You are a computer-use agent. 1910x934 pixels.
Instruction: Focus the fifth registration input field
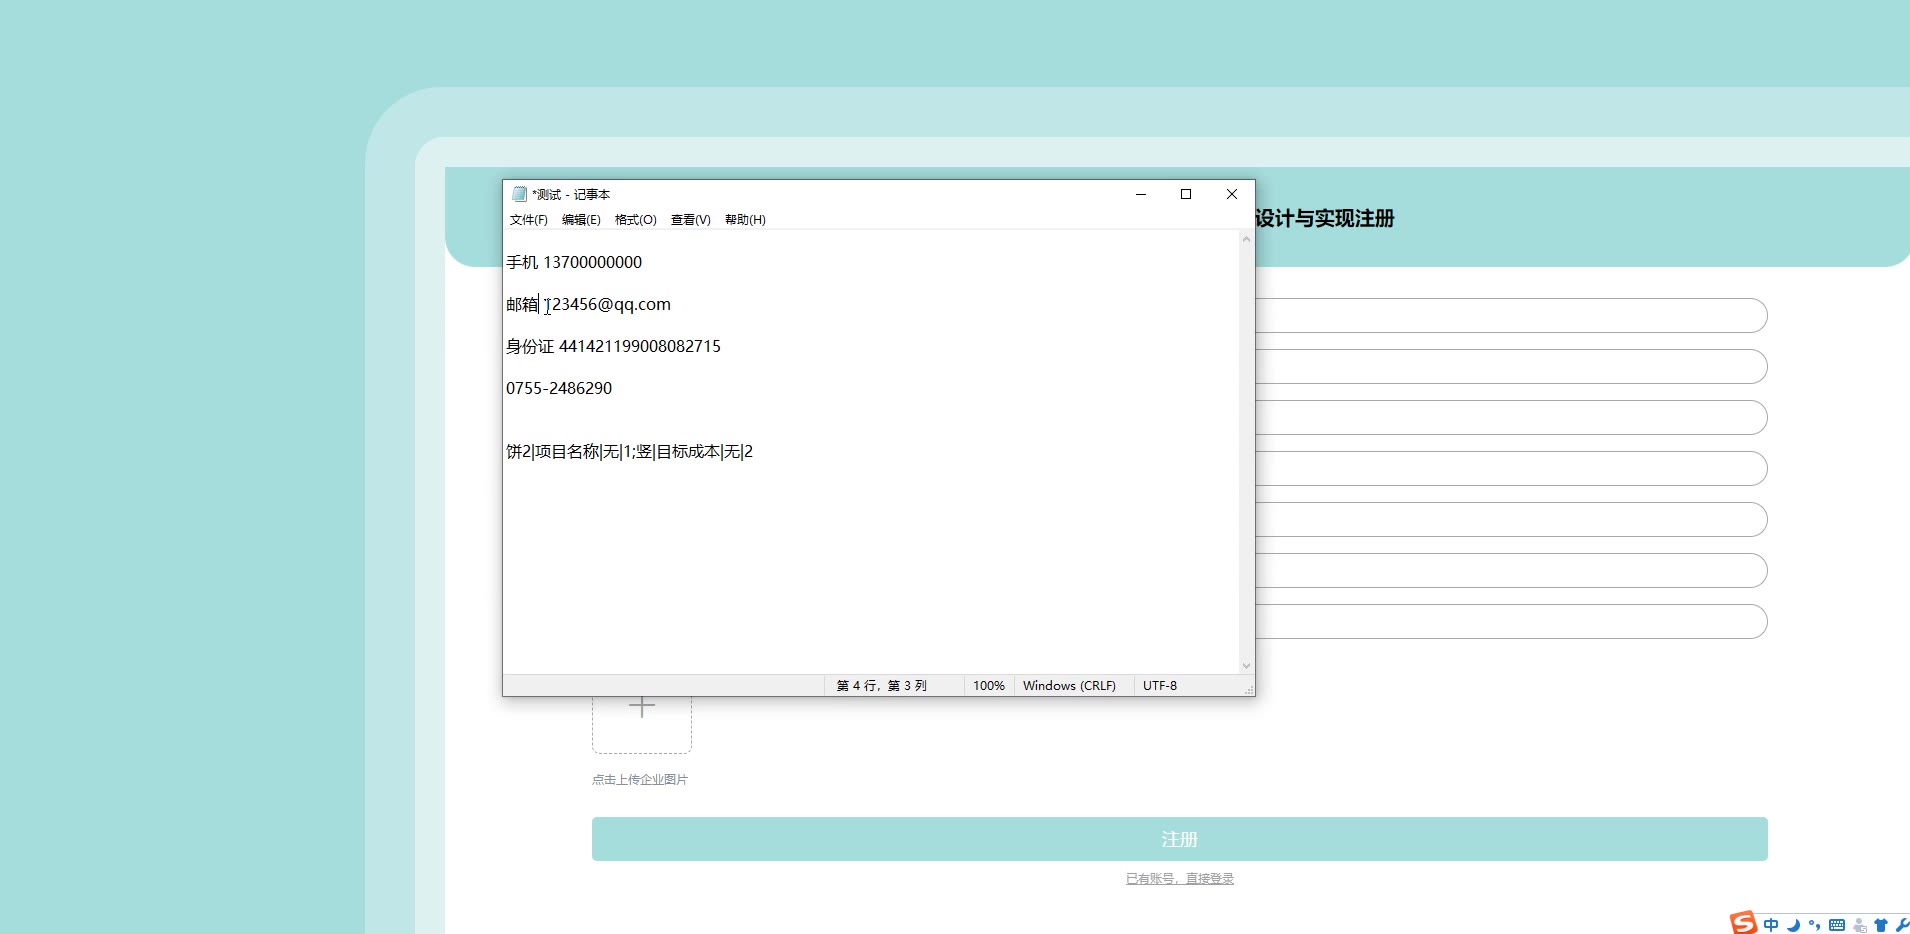tap(1511, 519)
